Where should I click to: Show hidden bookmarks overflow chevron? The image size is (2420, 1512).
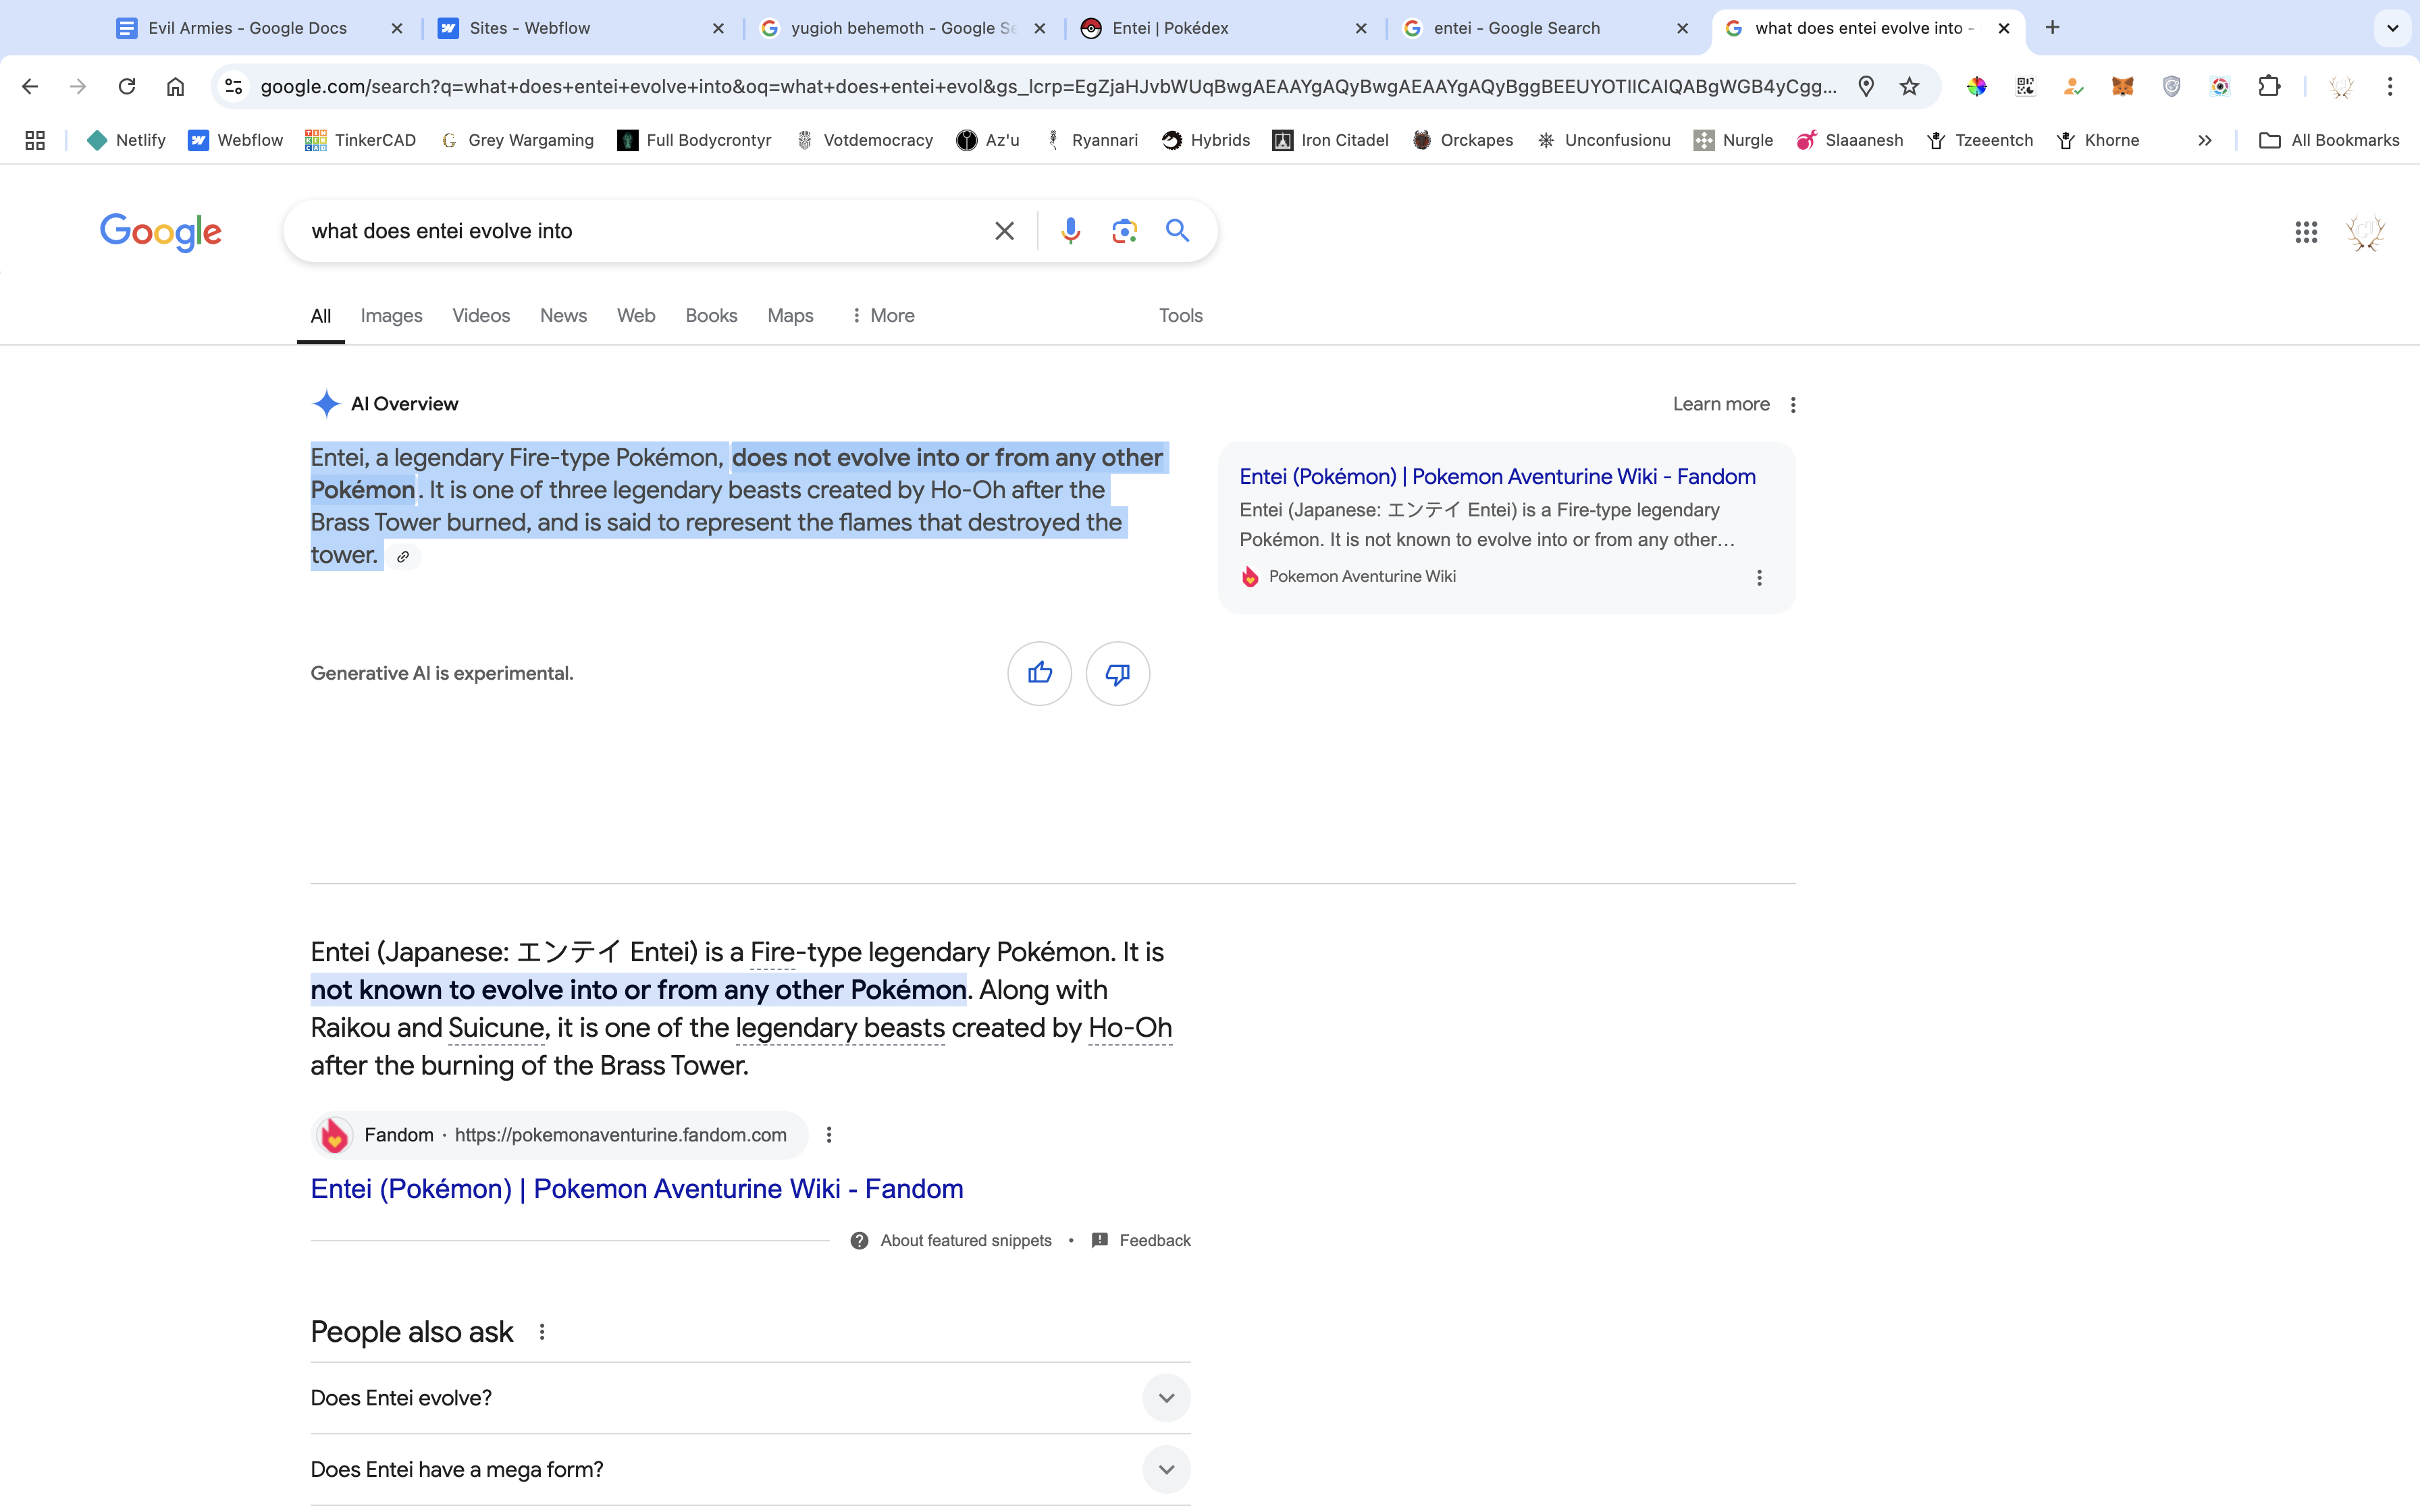pos(2204,141)
